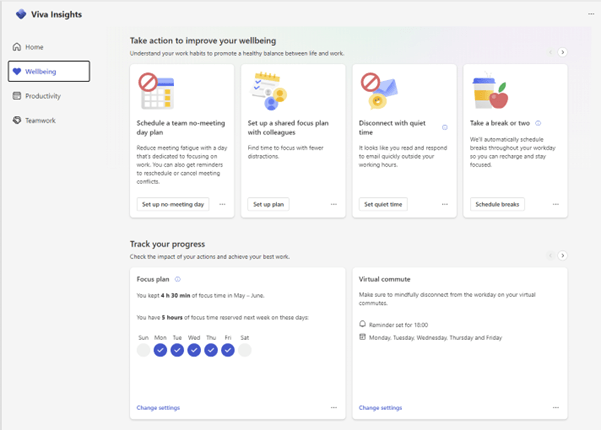The height and width of the screenshot is (430, 601).
Task: Click the shared focus plan illustration
Action: (x=268, y=91)
